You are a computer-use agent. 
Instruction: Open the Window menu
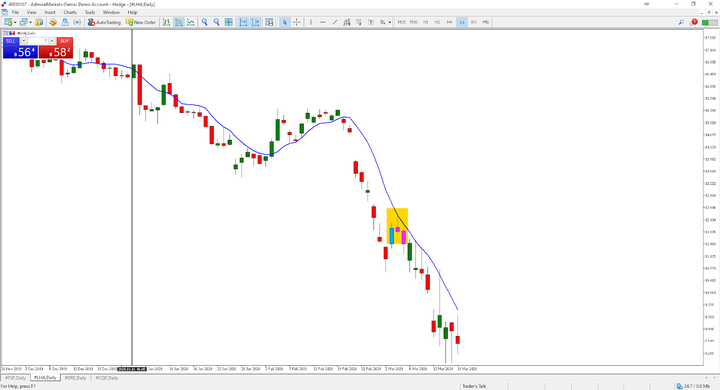click(x=111, y=12)
